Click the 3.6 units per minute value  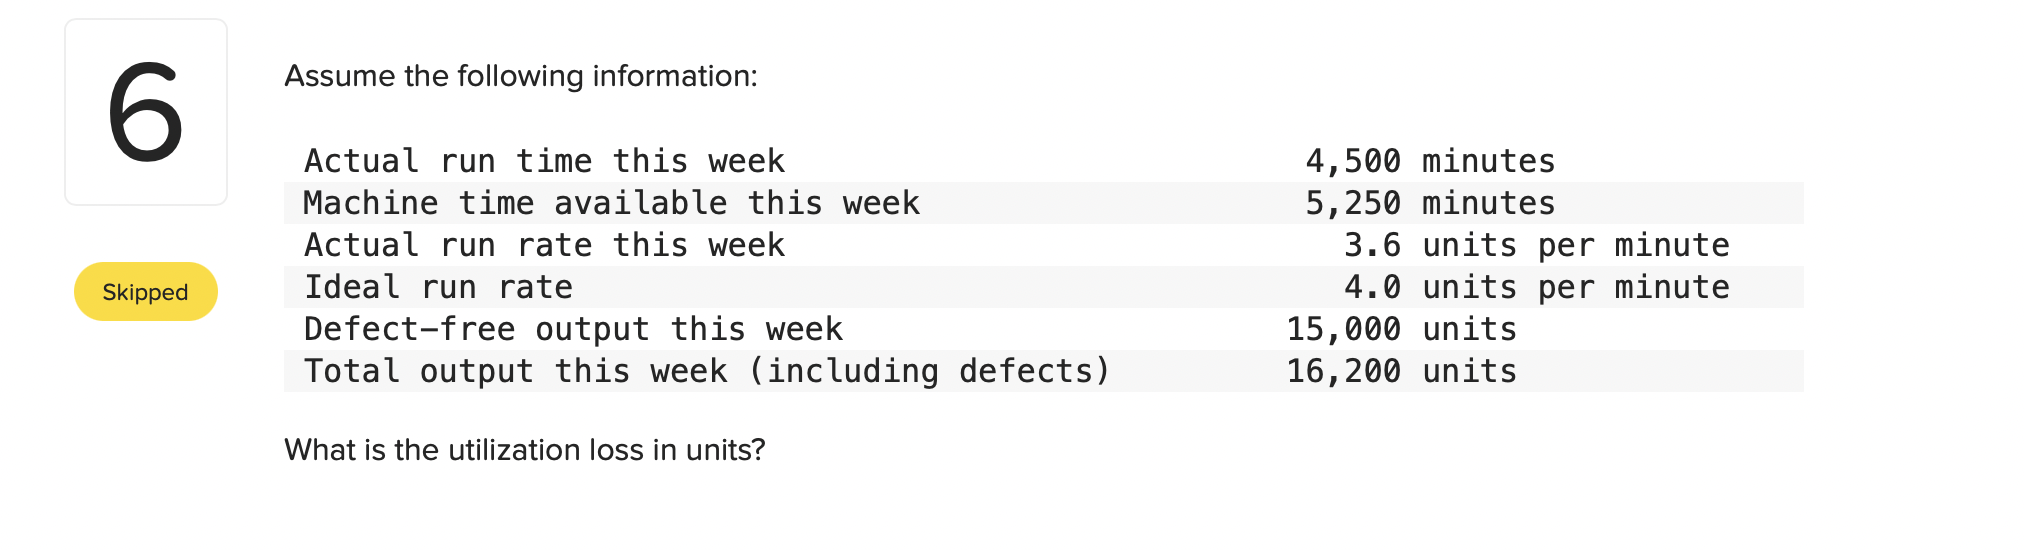pos(1536,245)
